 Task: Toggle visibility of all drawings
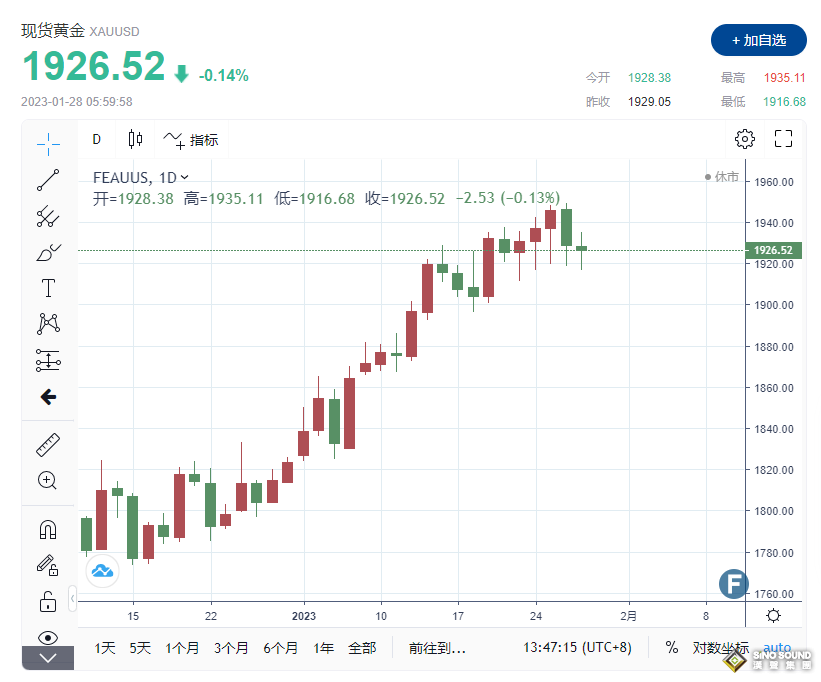tap(48, 637)
